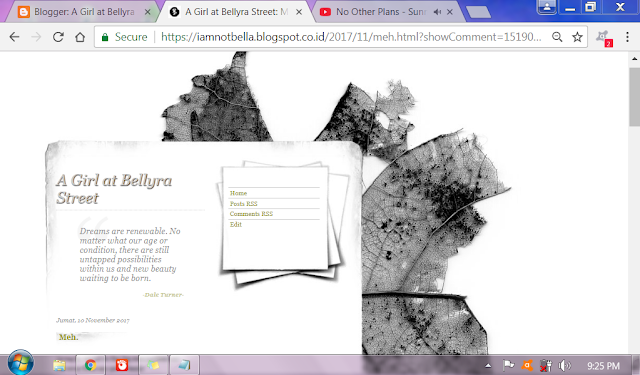Close the No Other Plans YouTube tab
640x375 pixels.
click(x=450, y=12)
